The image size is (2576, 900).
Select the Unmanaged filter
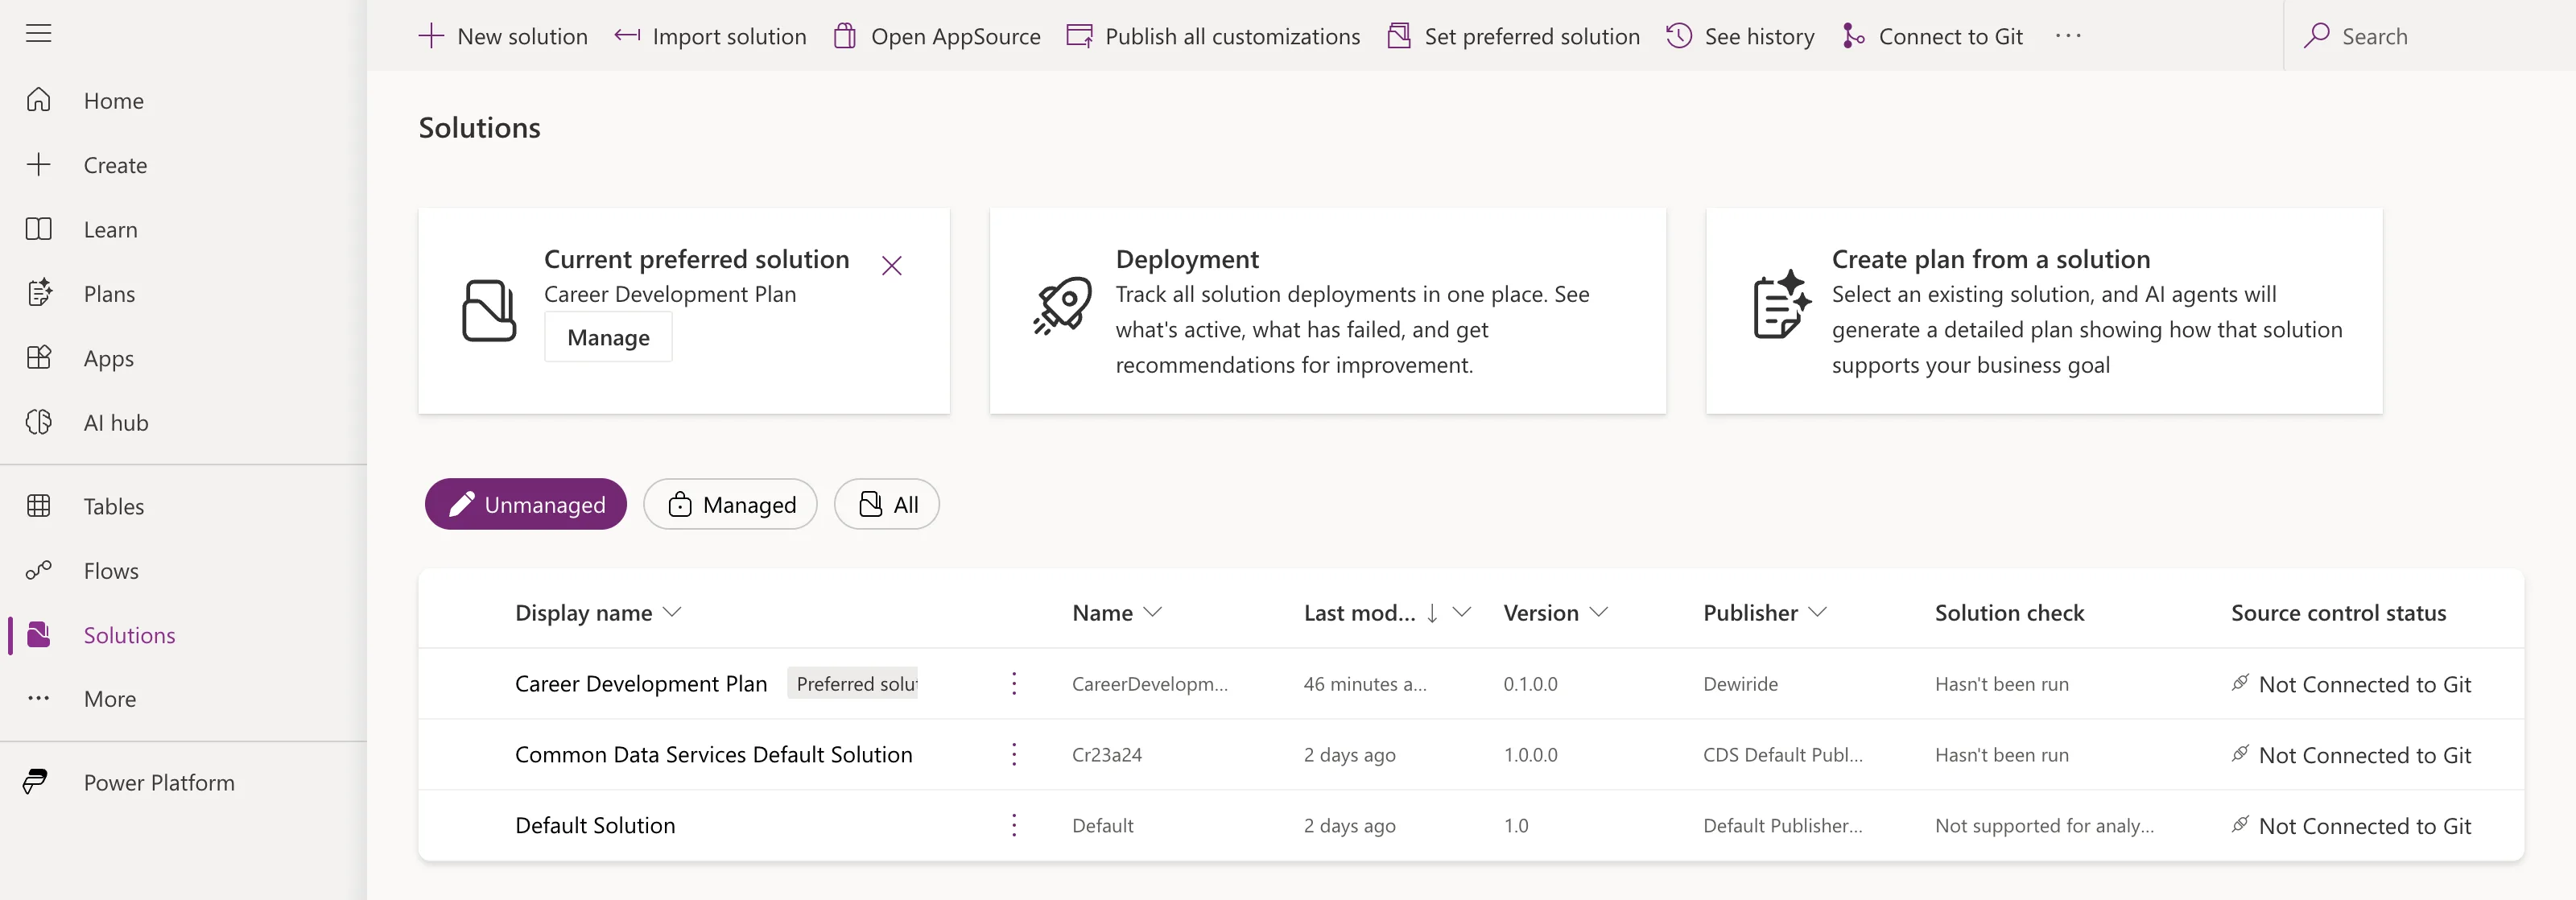point(526,504)
